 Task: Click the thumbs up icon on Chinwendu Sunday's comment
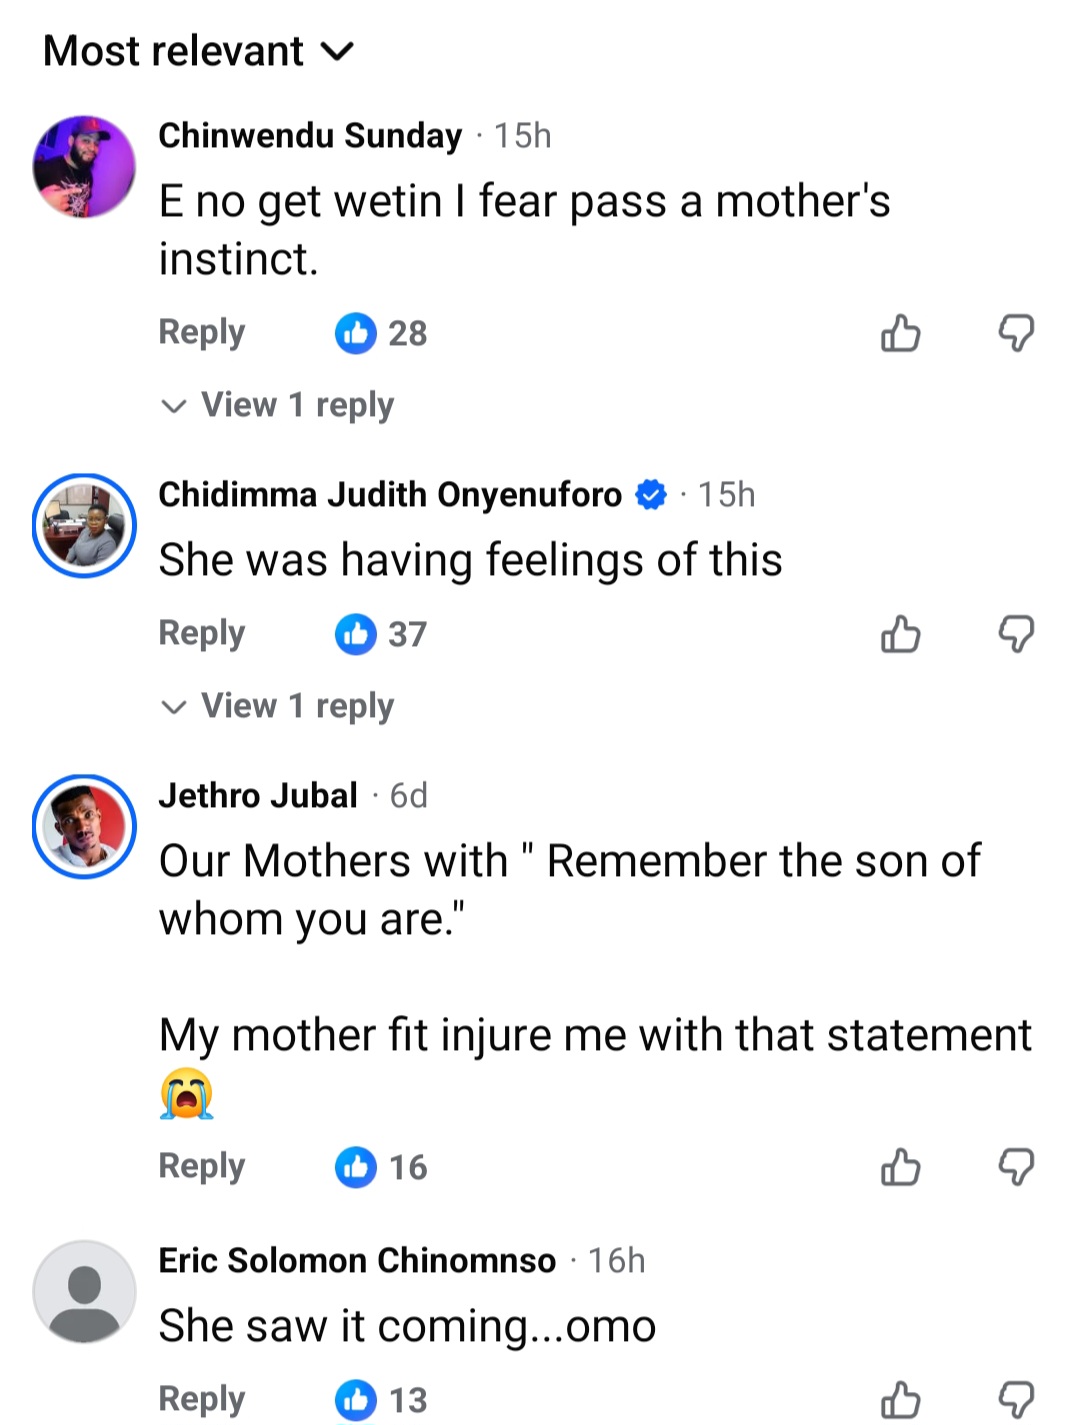(899, 333)
